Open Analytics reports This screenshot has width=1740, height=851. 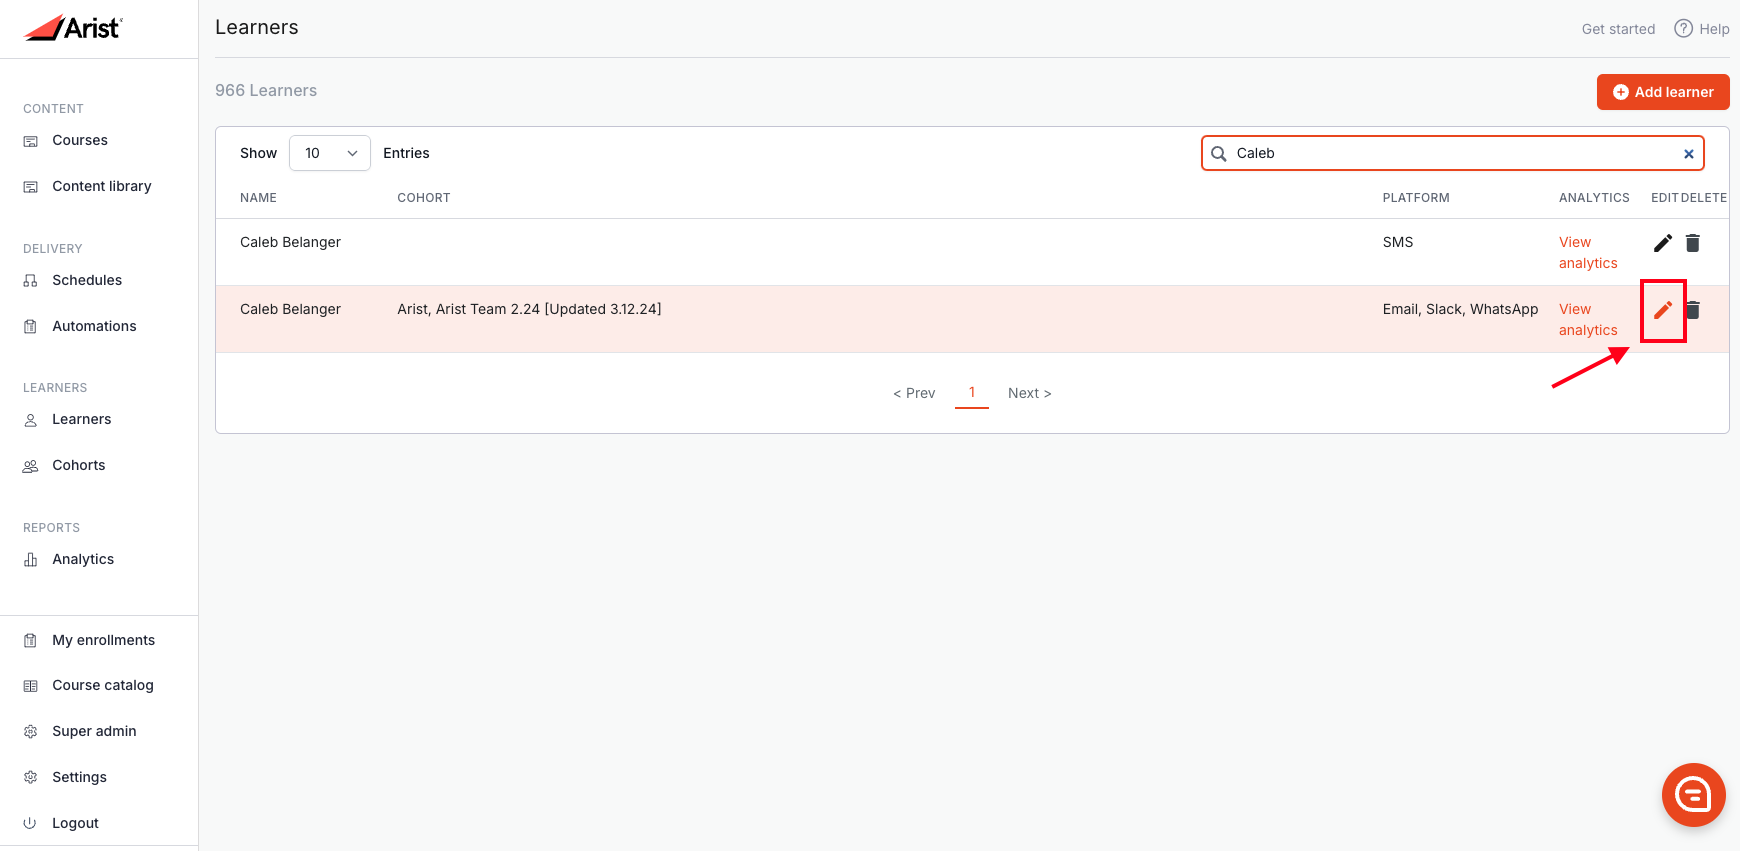pyautogui.click(x=83, y=559)
